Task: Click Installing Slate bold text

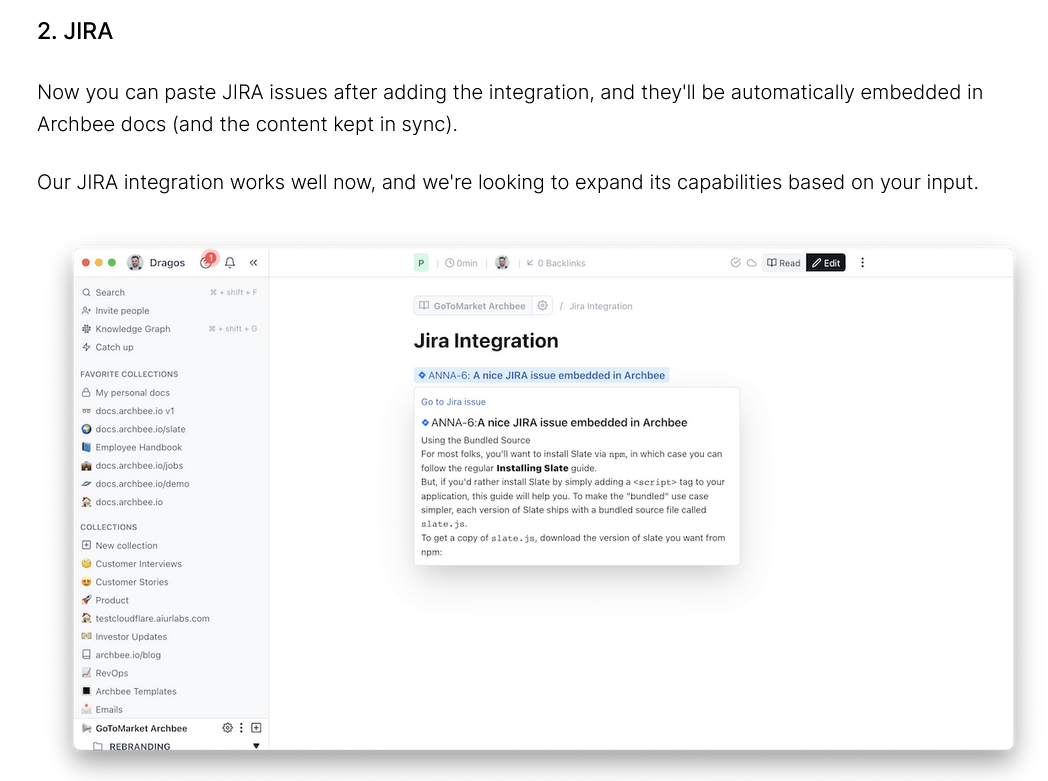Action: (532, 468)
